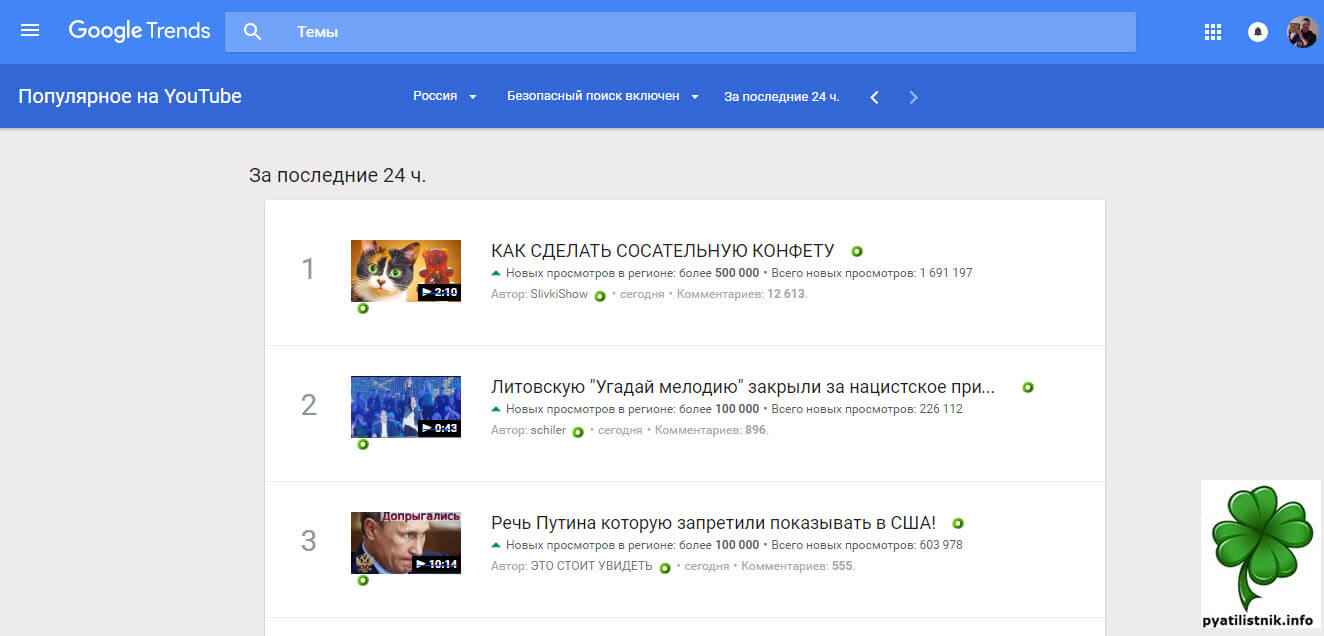Click total new views 603 978
The image size is (1324, 636).
click(941, 545)
